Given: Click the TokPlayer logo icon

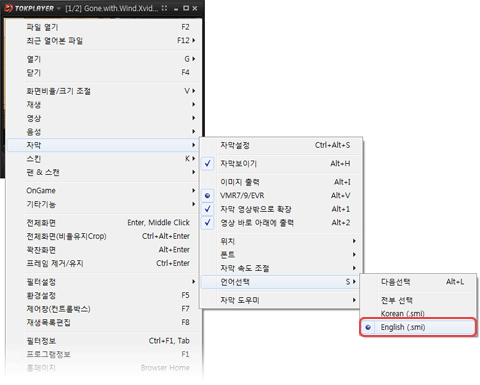Looking at the screenshot, I should [9, 8].
